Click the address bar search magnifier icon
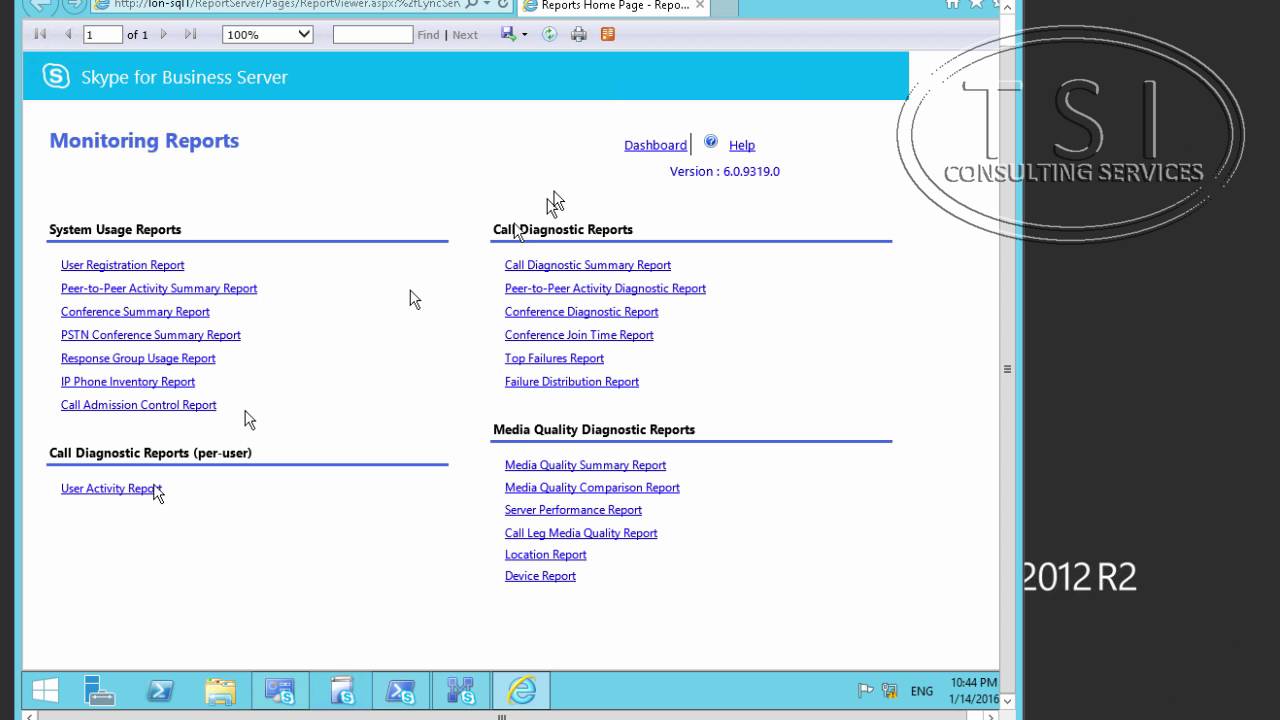 (x=470, y=5)
